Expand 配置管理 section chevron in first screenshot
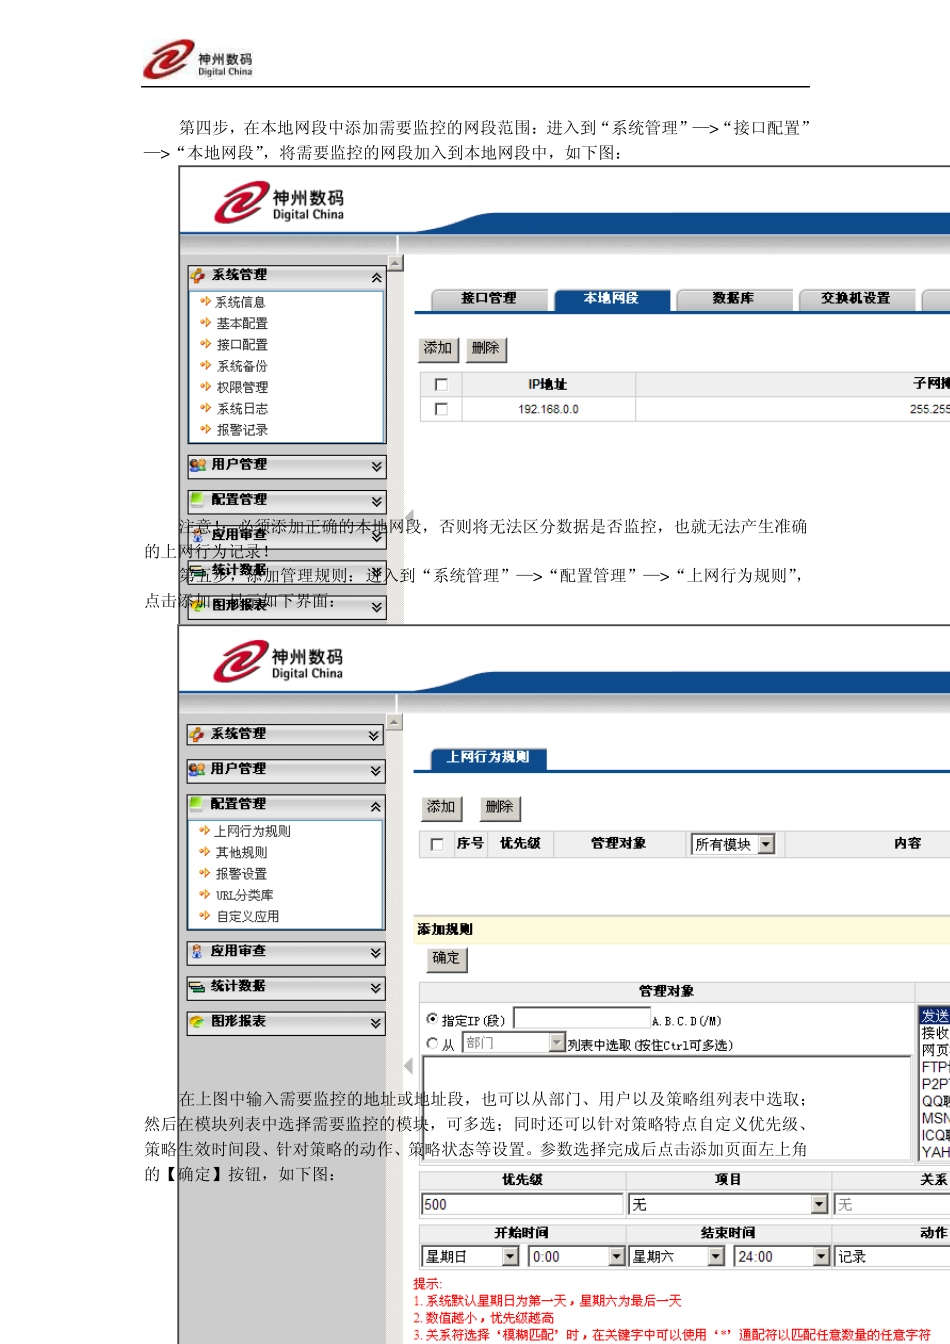The image size is (950, 1344). pyautogui.click(x=376, y=501)
